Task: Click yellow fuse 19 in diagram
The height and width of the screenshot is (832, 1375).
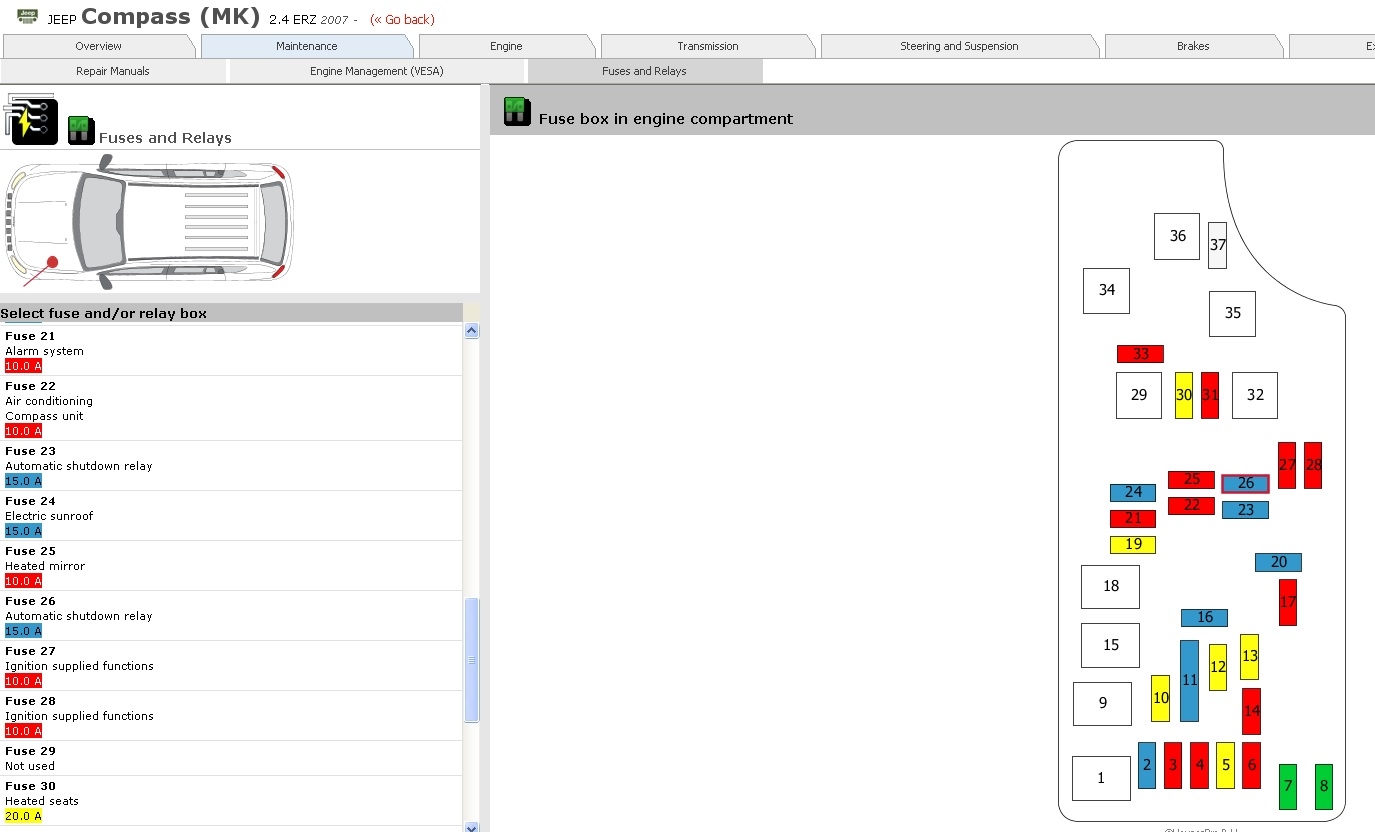Action: (1133, 545)
